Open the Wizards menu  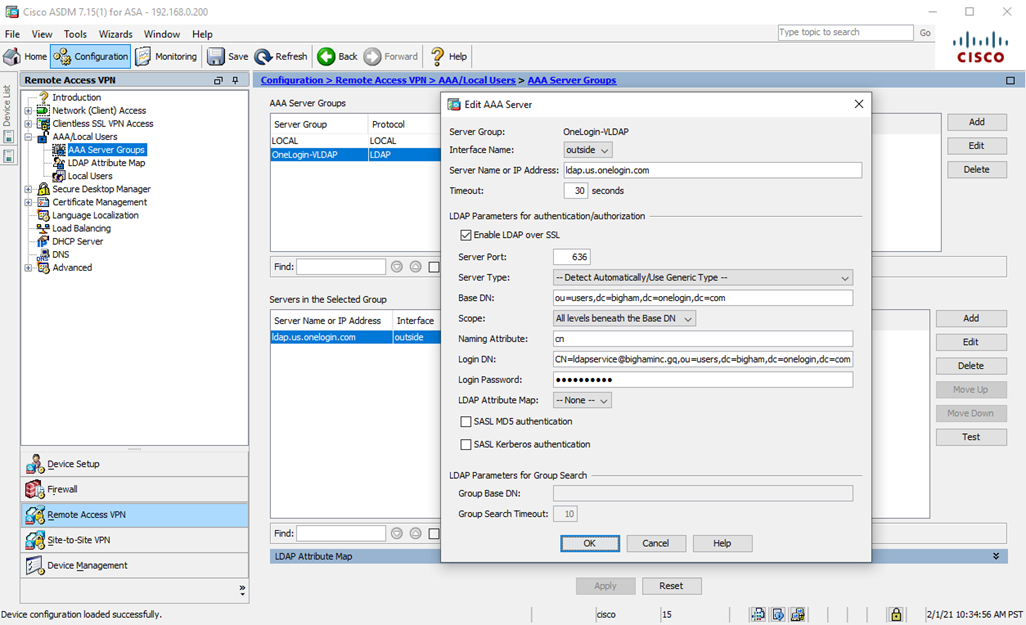point(115,33)
